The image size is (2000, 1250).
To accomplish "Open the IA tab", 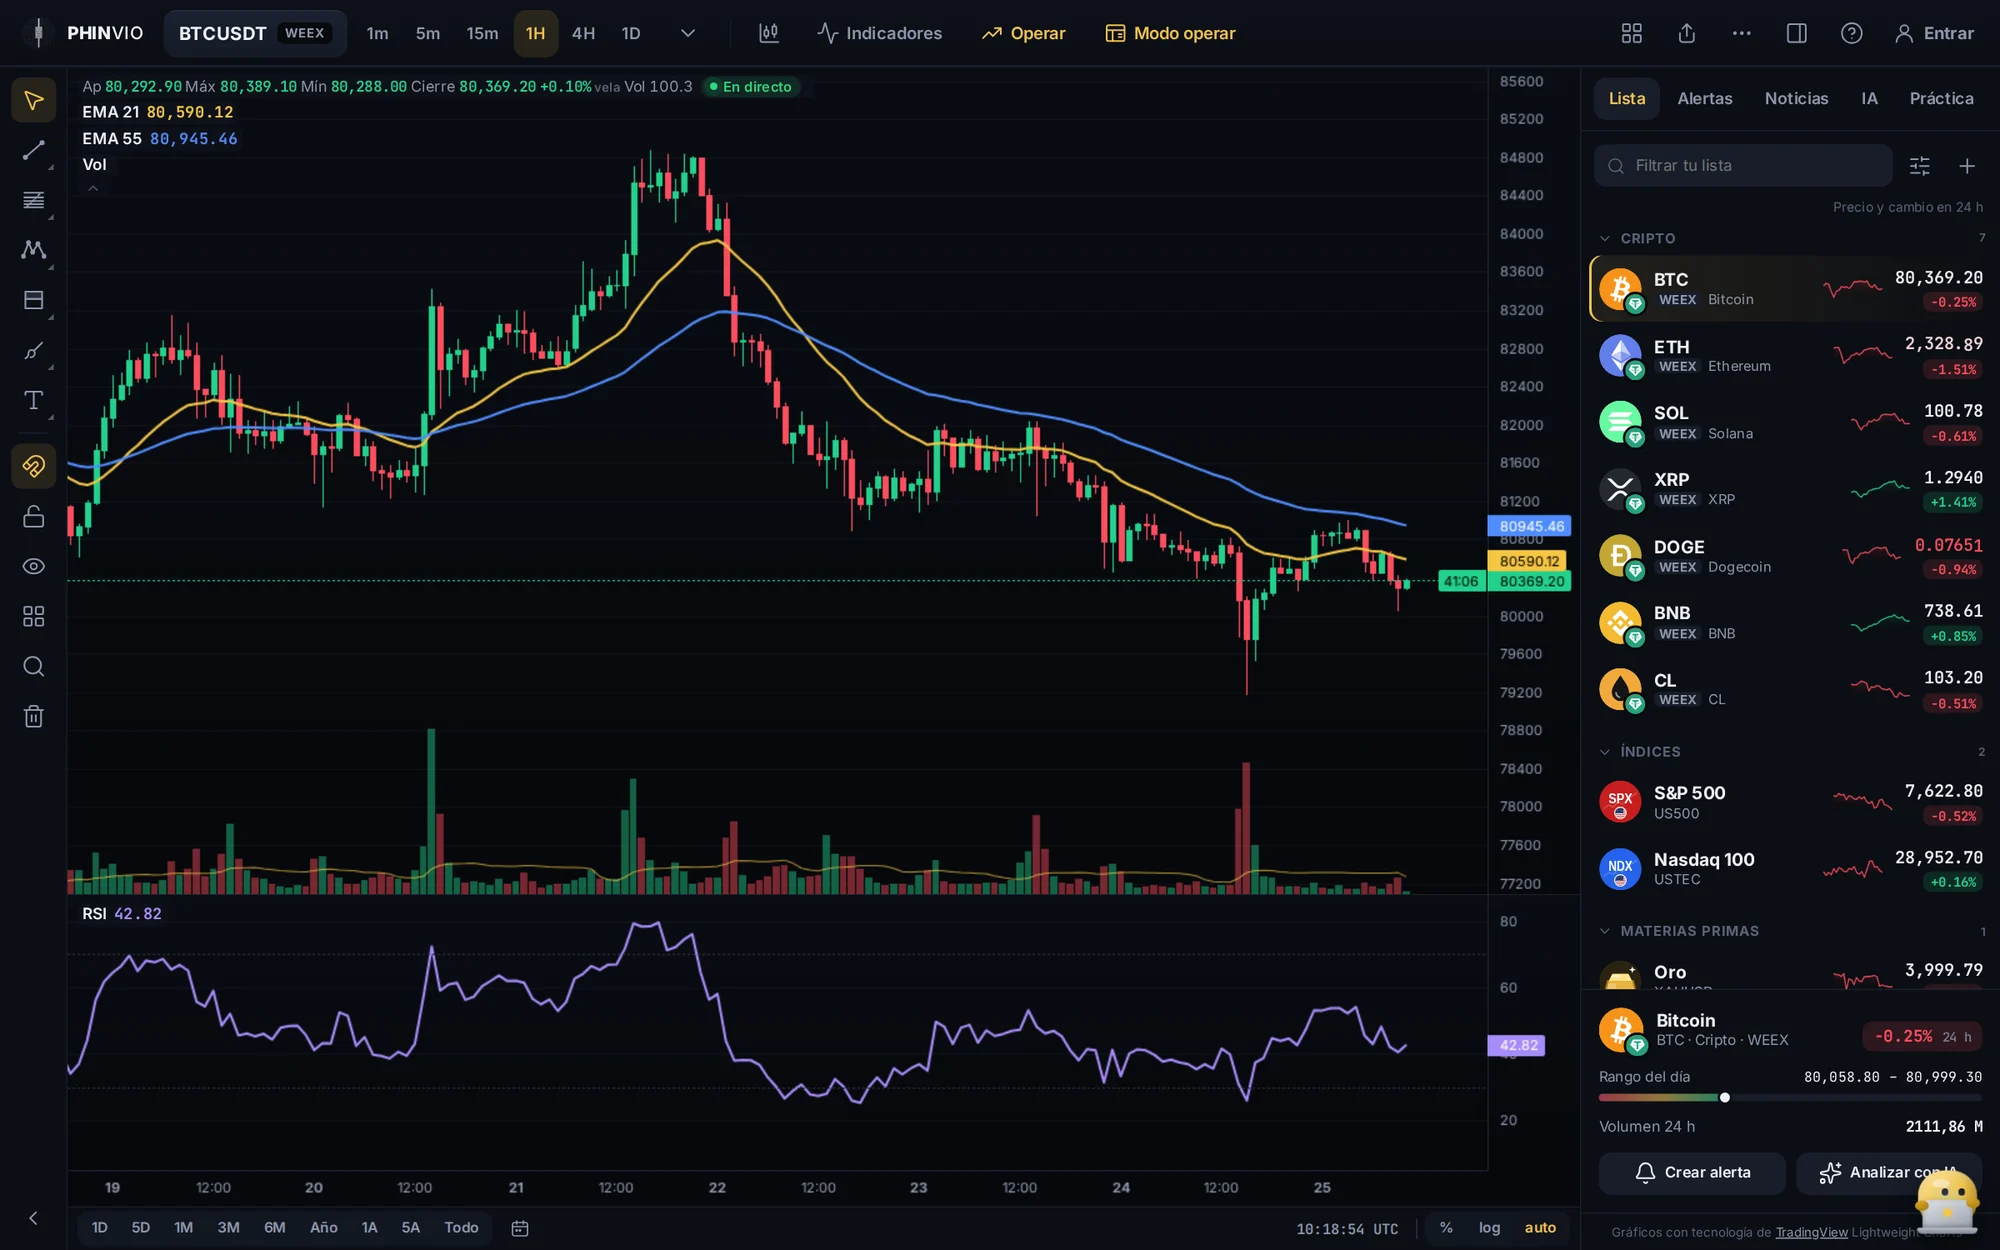I will click(x=1869, y=98).
